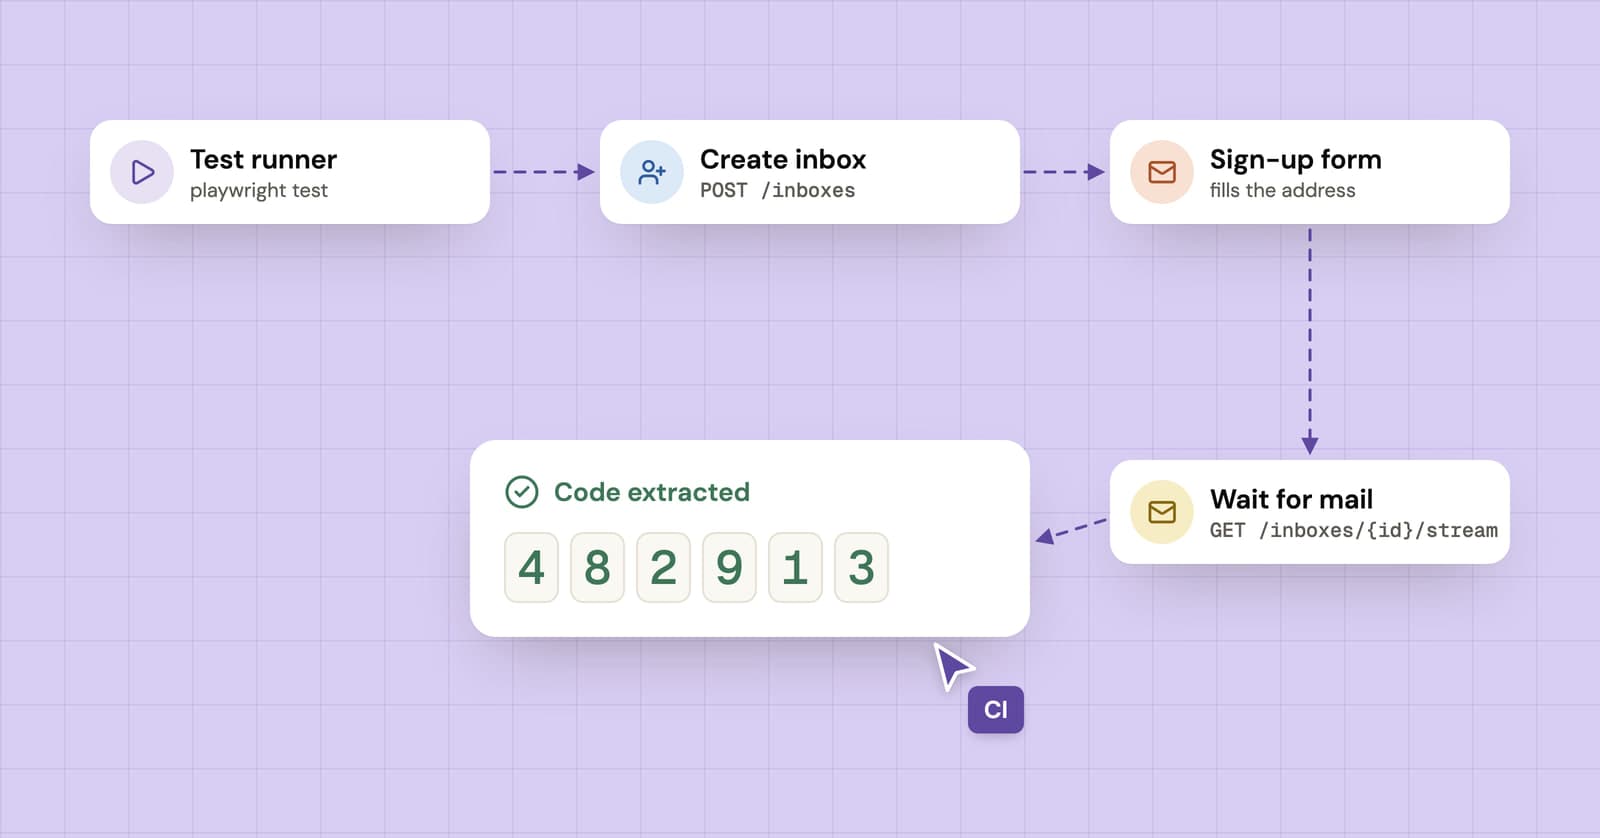Click the green checkmark icon beside Code extracted

tap(522, 492)
